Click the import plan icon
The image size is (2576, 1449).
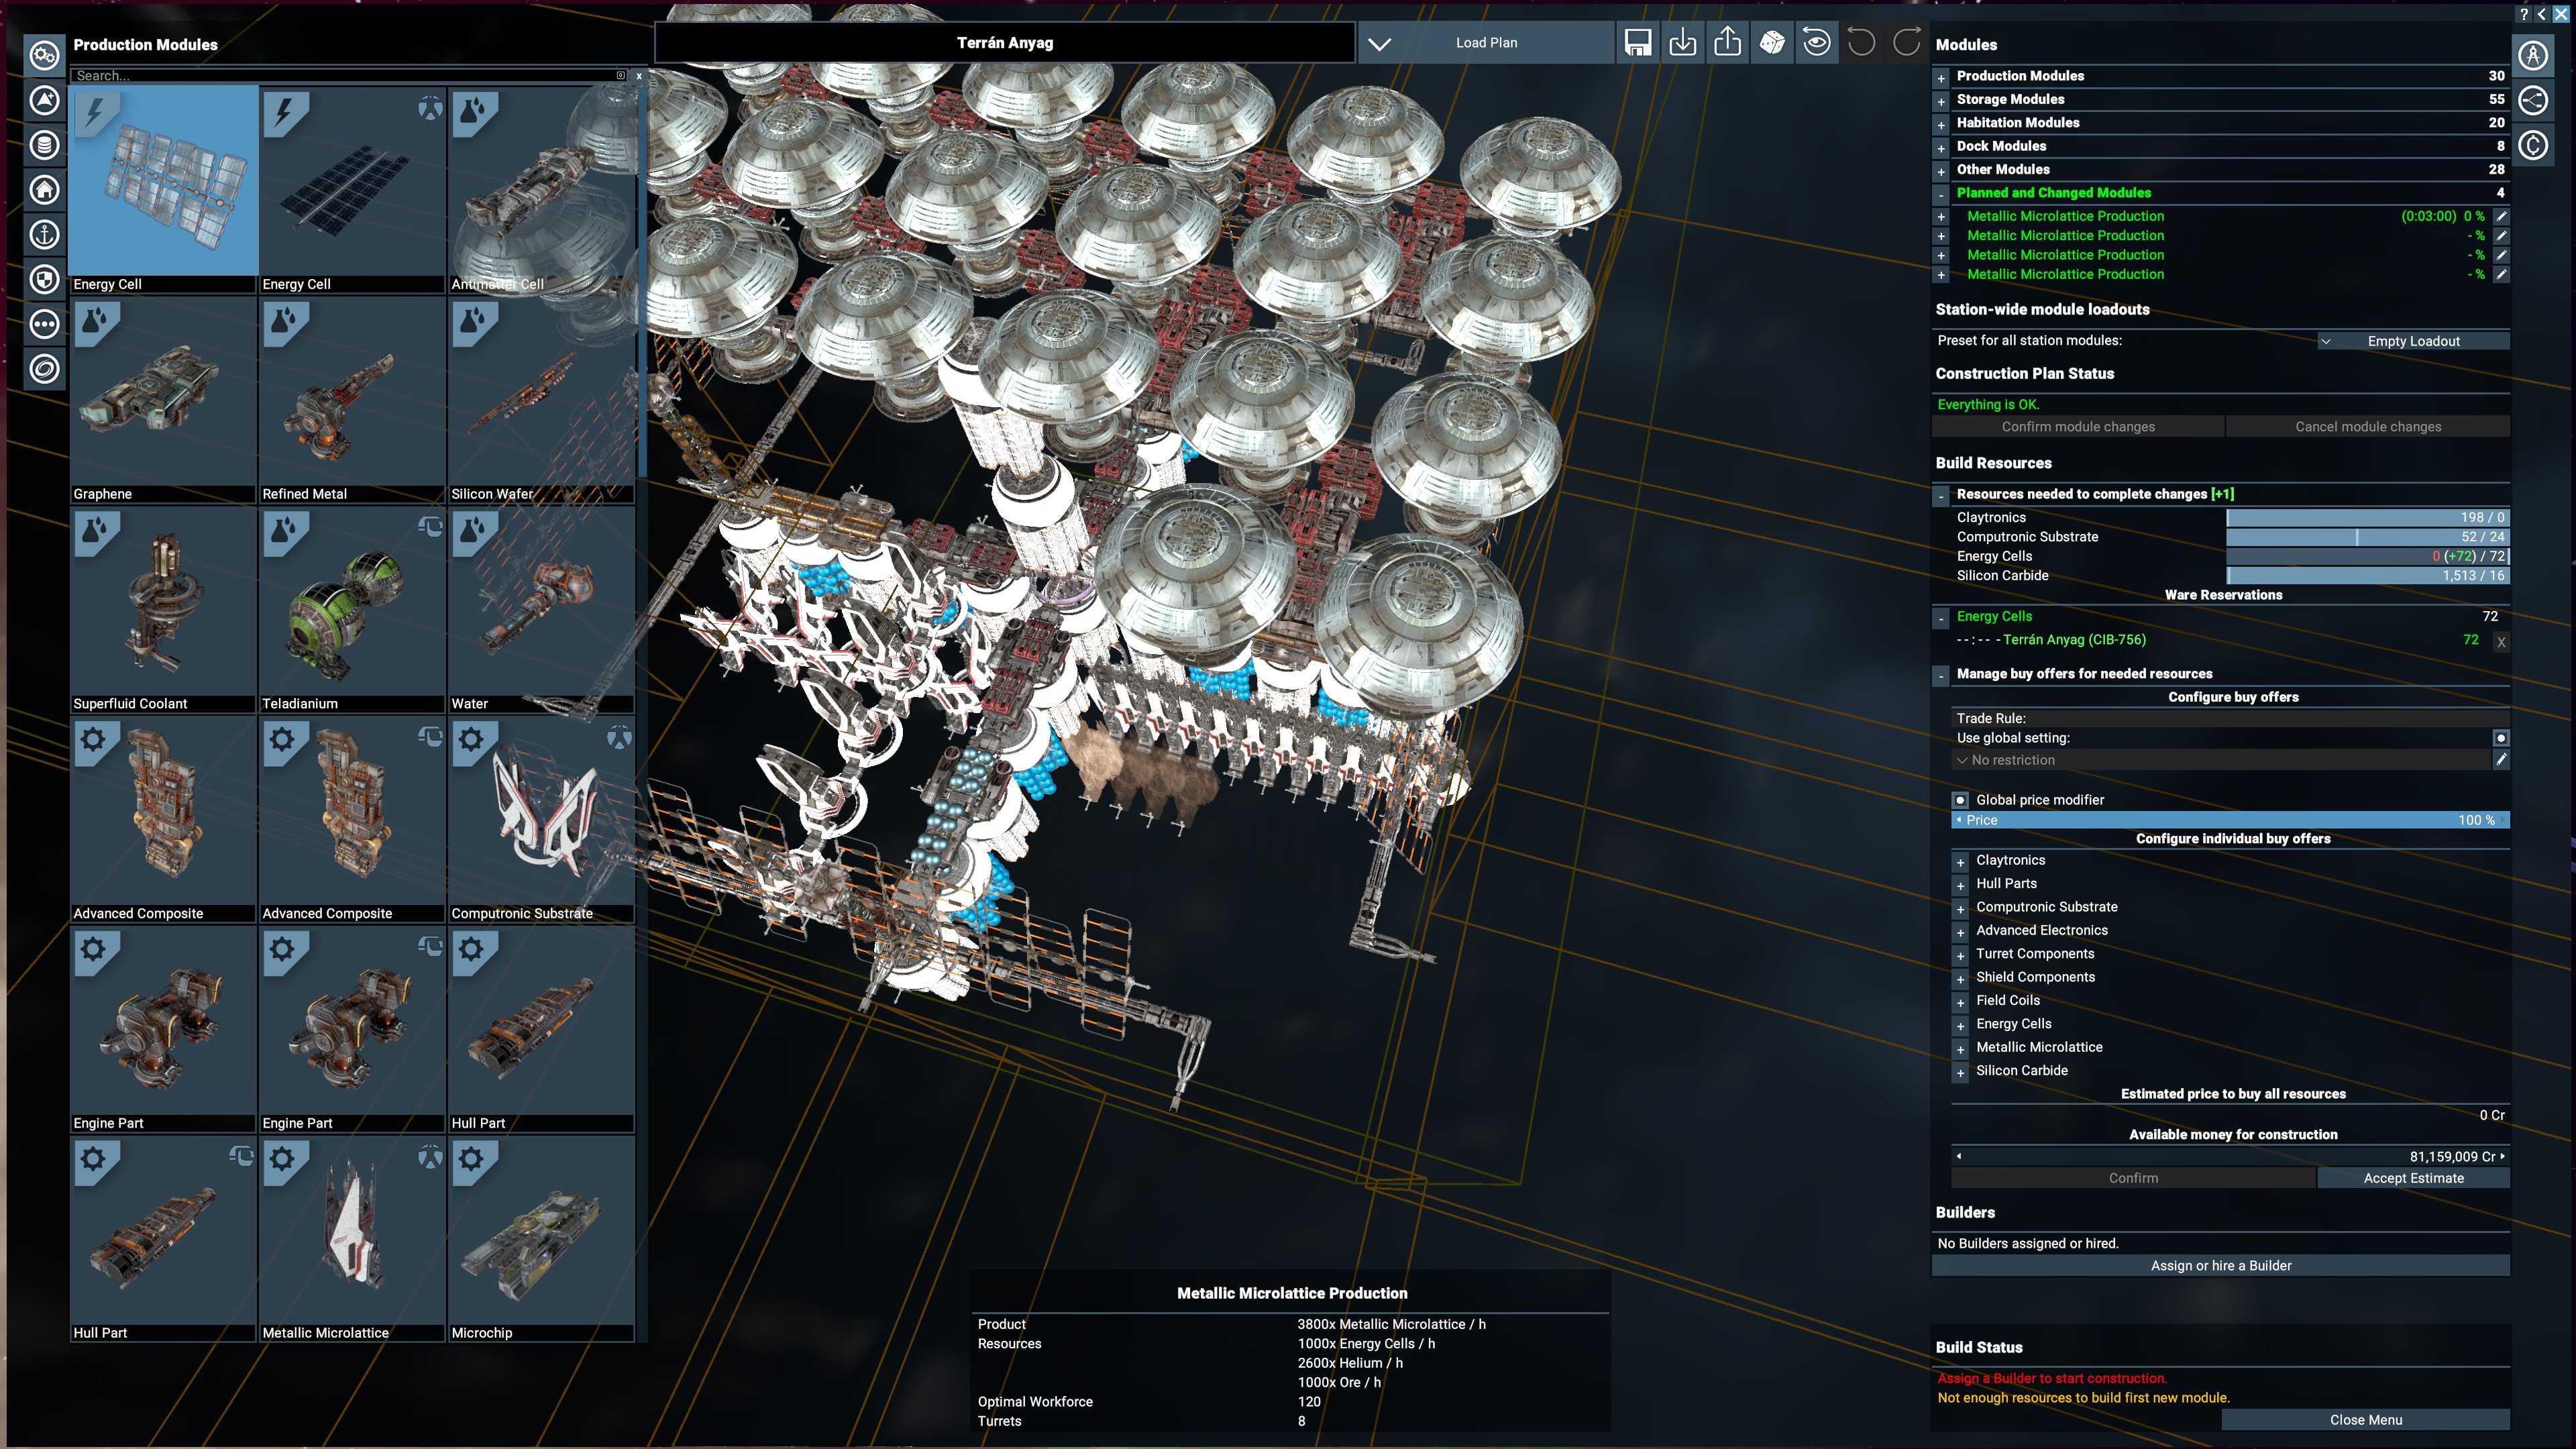tap(1683, 43)
